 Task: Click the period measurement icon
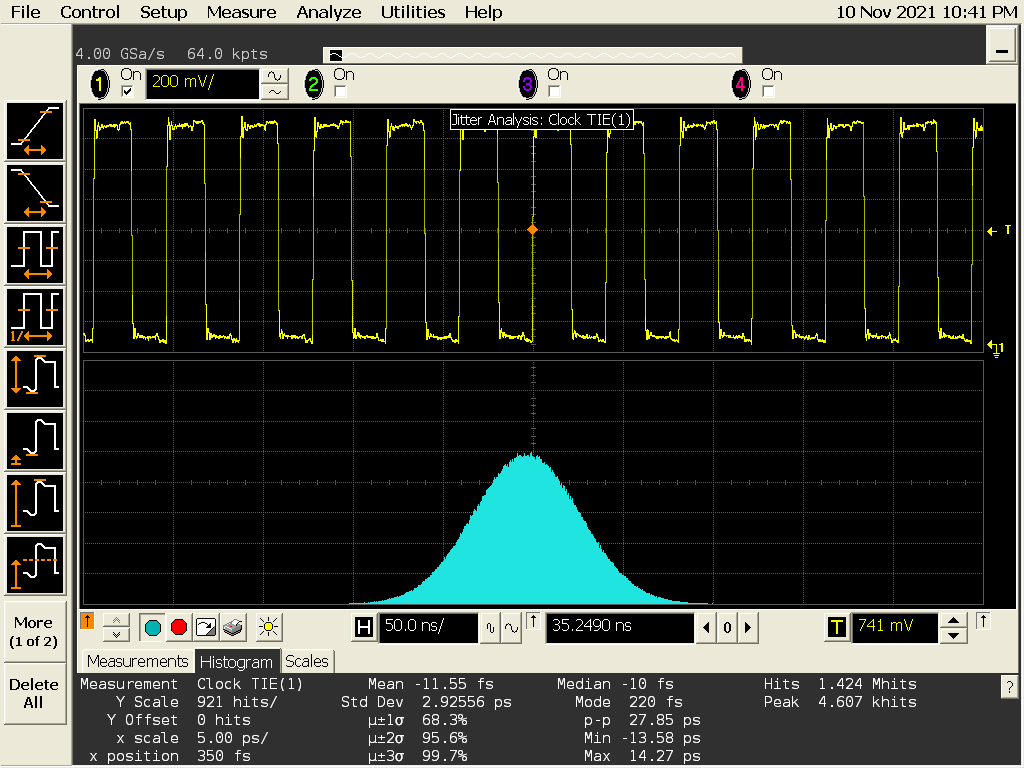click(x=36, y=255)
